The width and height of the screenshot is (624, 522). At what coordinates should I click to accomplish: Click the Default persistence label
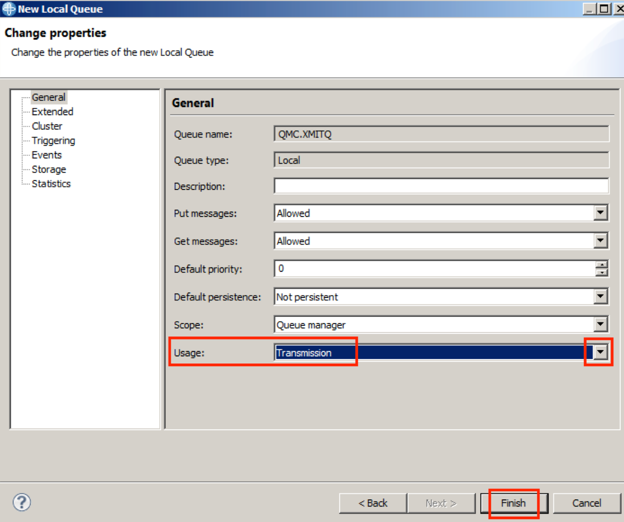point(217,297)
